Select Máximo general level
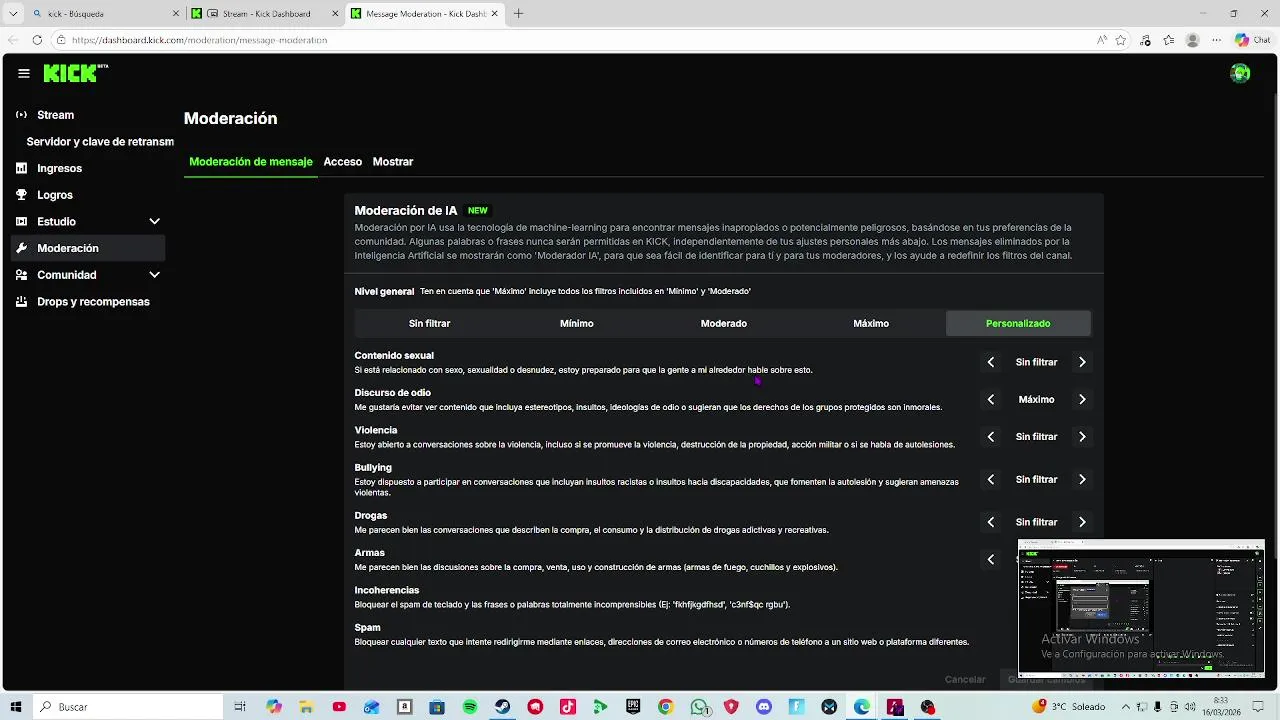The width and height of the screenshot is (1280, 720). (871, 323)
